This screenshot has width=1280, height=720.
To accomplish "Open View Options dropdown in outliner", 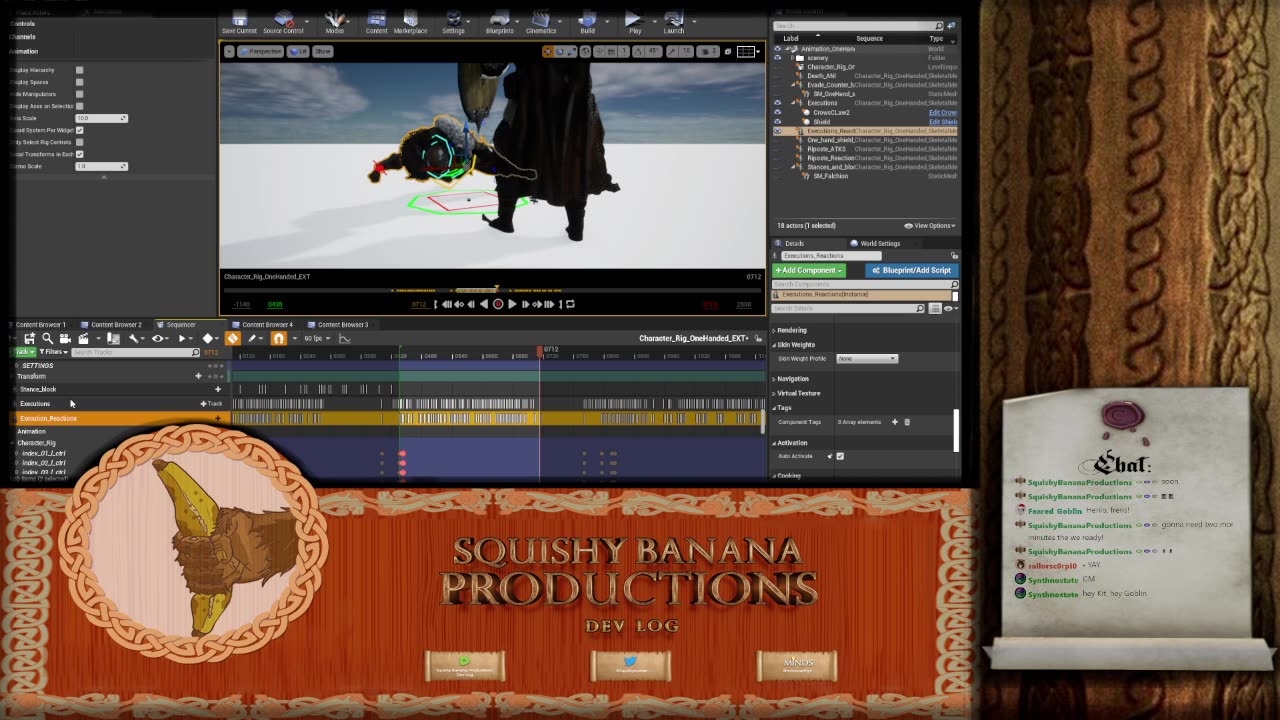I will [x=928, y=226].
